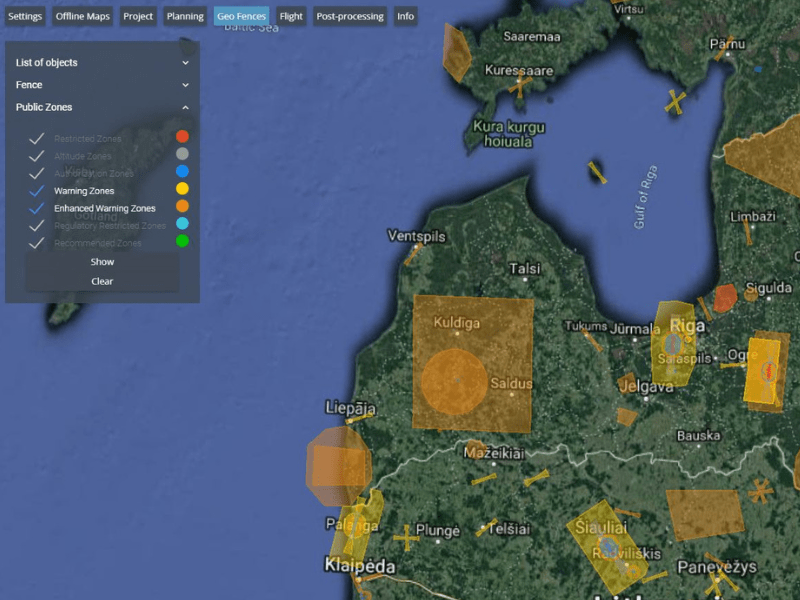This screenshot has width=800, height=600.
Task: Open the Info menu
Action: click(x=406, y=16)
